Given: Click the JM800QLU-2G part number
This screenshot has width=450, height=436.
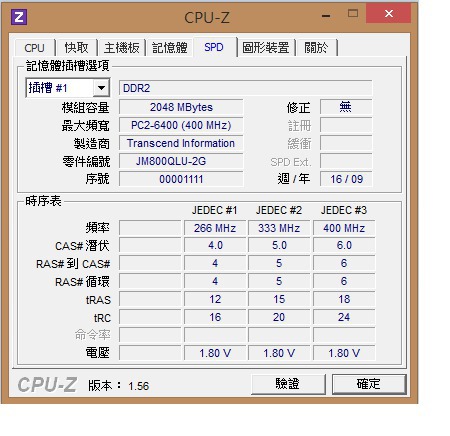Looking at the screenshot, I should 181,161.
